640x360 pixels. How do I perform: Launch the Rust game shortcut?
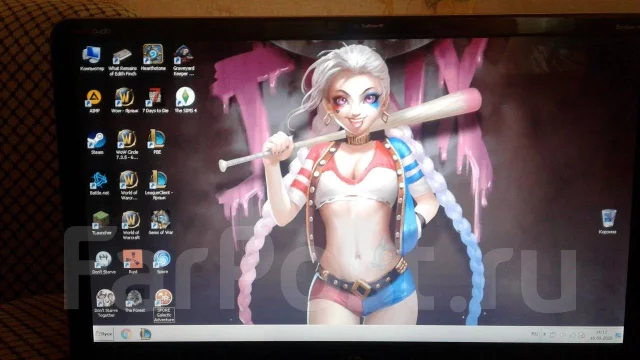tap(133, 261)
